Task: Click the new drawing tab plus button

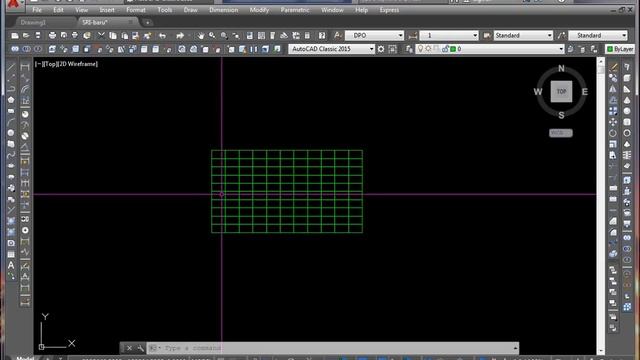Action: (148, 22)
